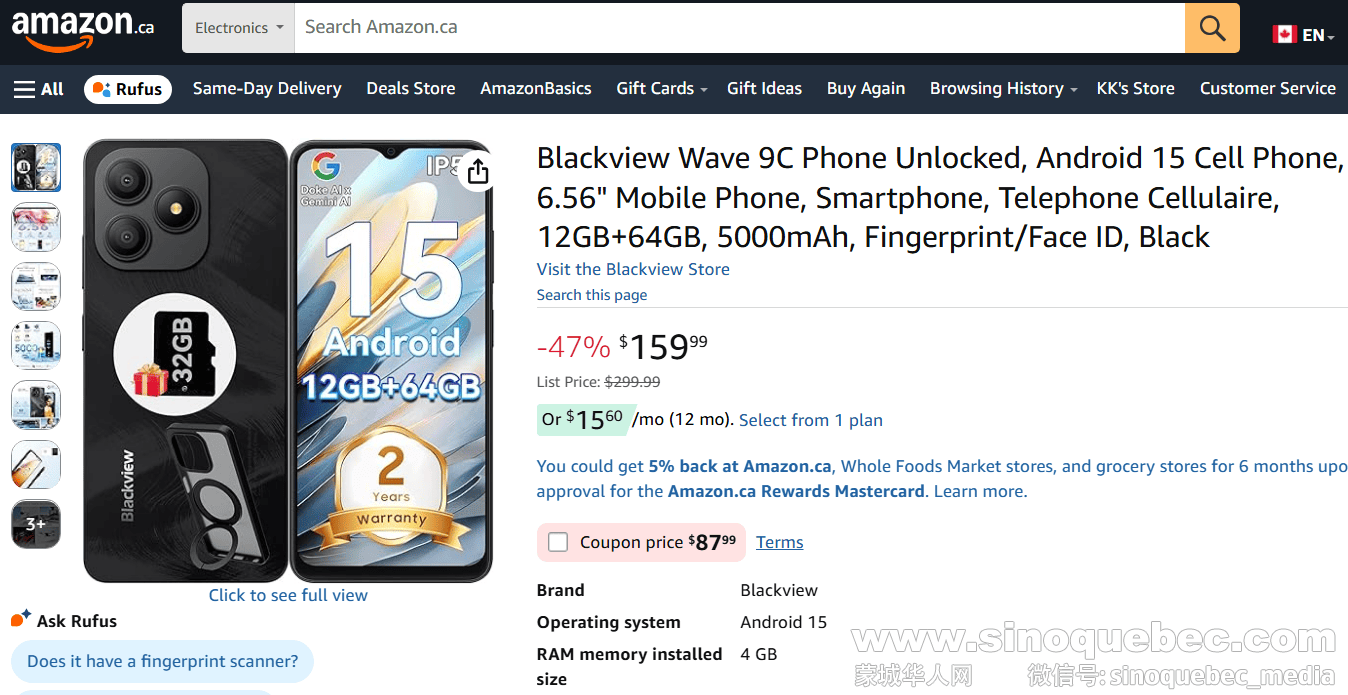Expand the Gift Cards dropdown
This screenshot has height=695, width=1348.
tap(660, 89)
